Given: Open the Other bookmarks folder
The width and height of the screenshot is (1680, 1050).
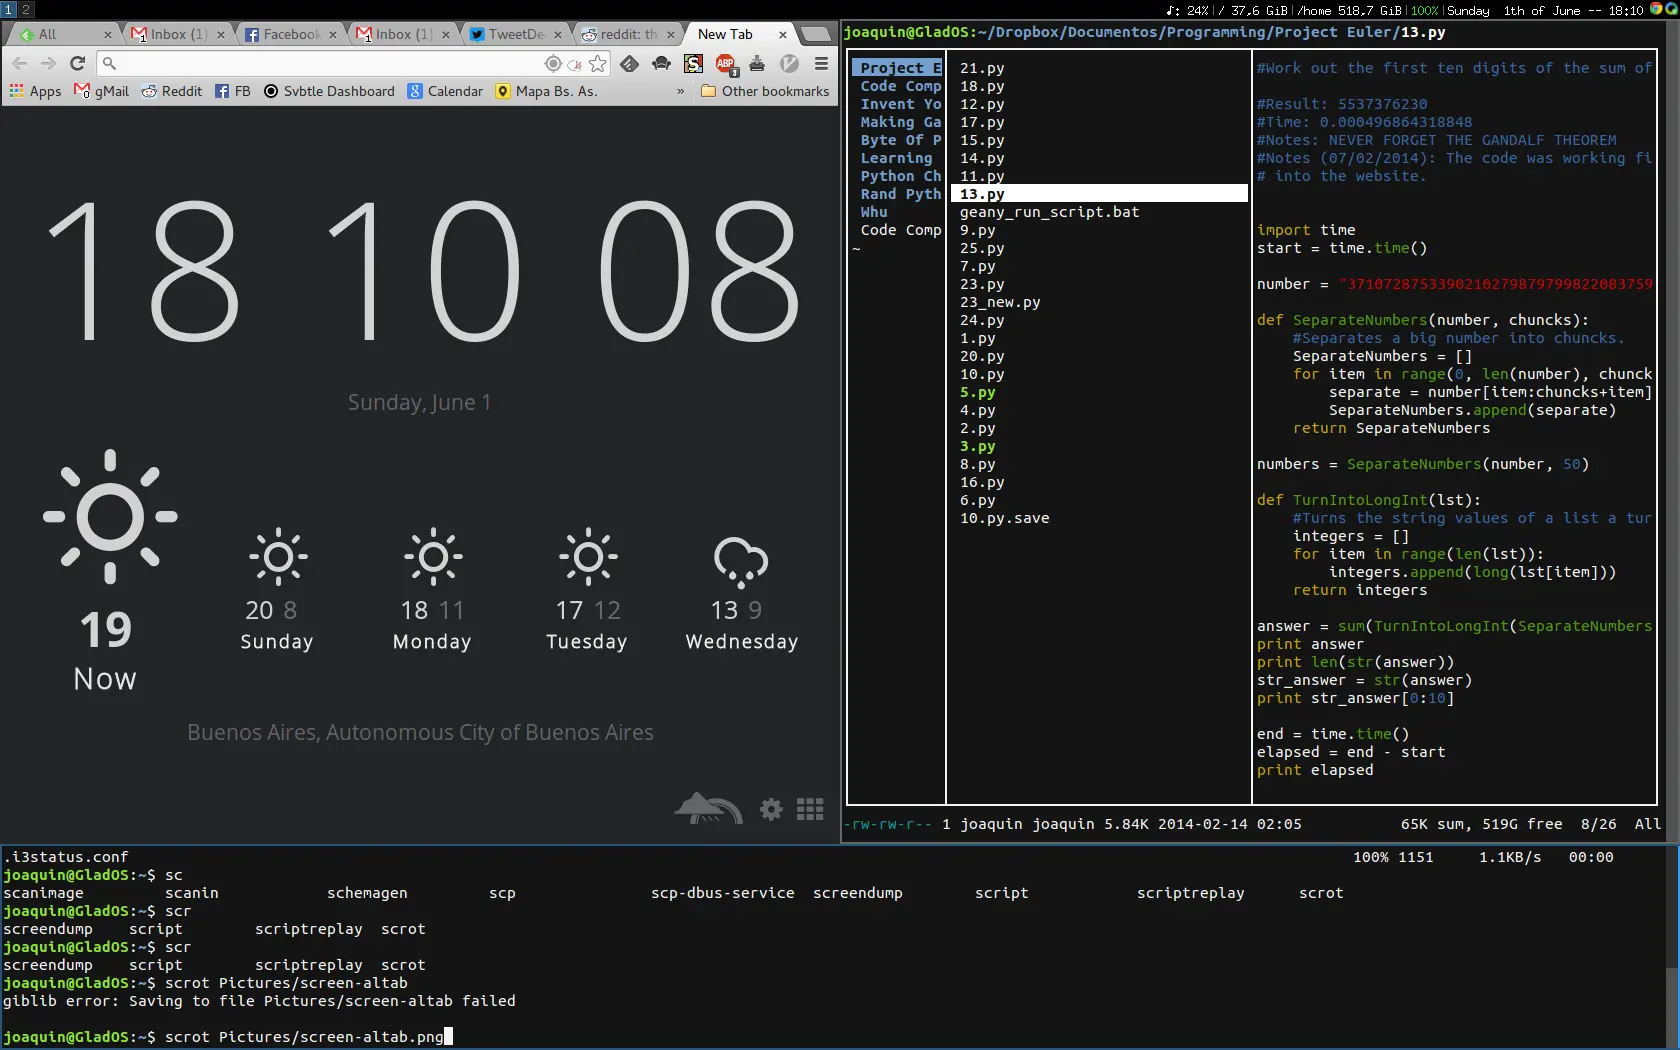Looking at the screenshot, I should (x=765, y=91).
